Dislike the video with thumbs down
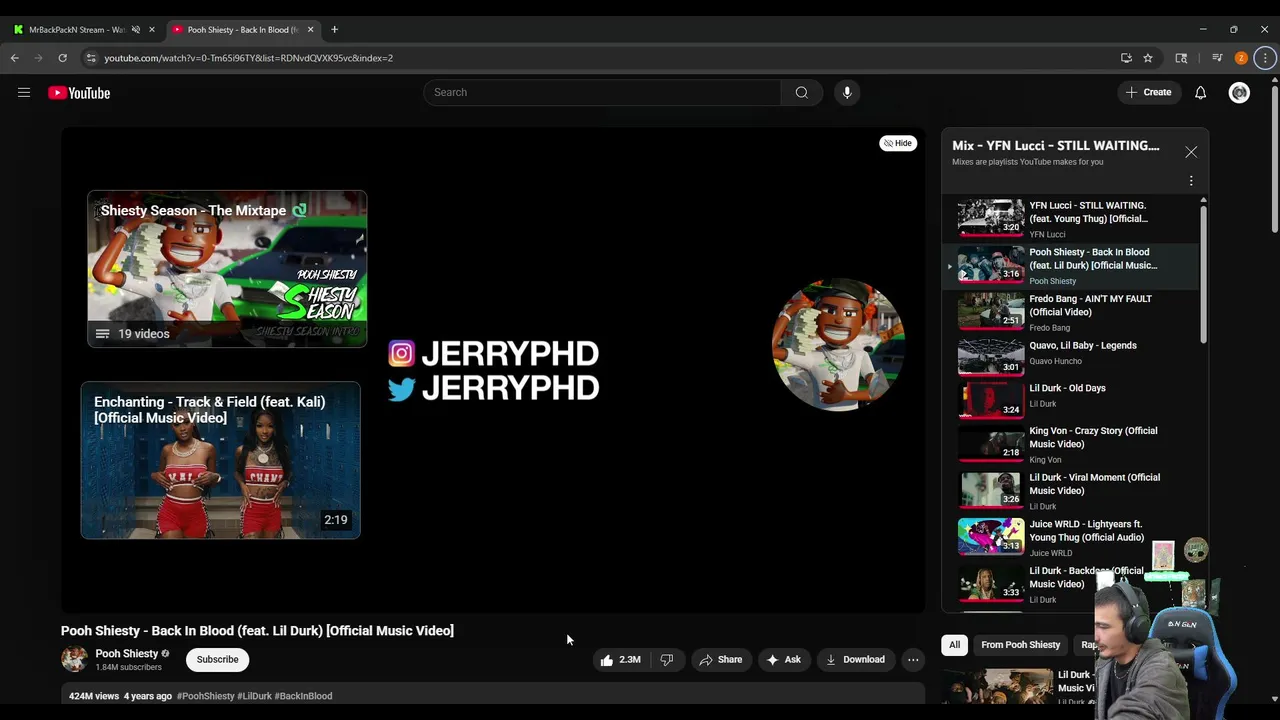Image resolution: width=1280 pixels, height=720 pixels. point(667,660)
